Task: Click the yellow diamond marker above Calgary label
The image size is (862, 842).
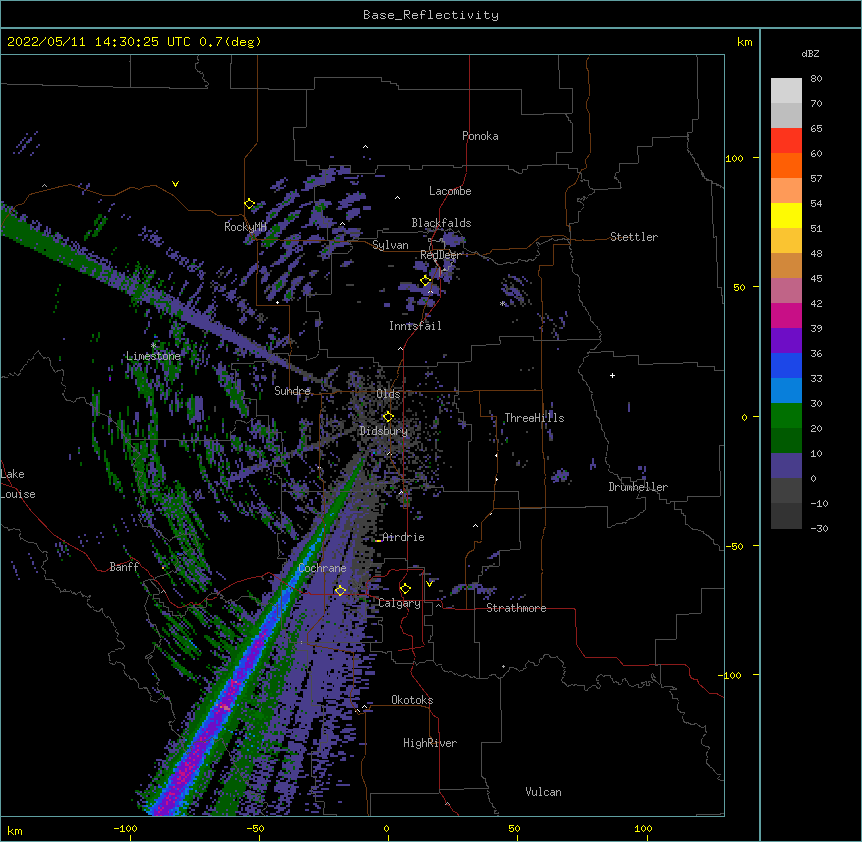Action: tap(405, 589)
